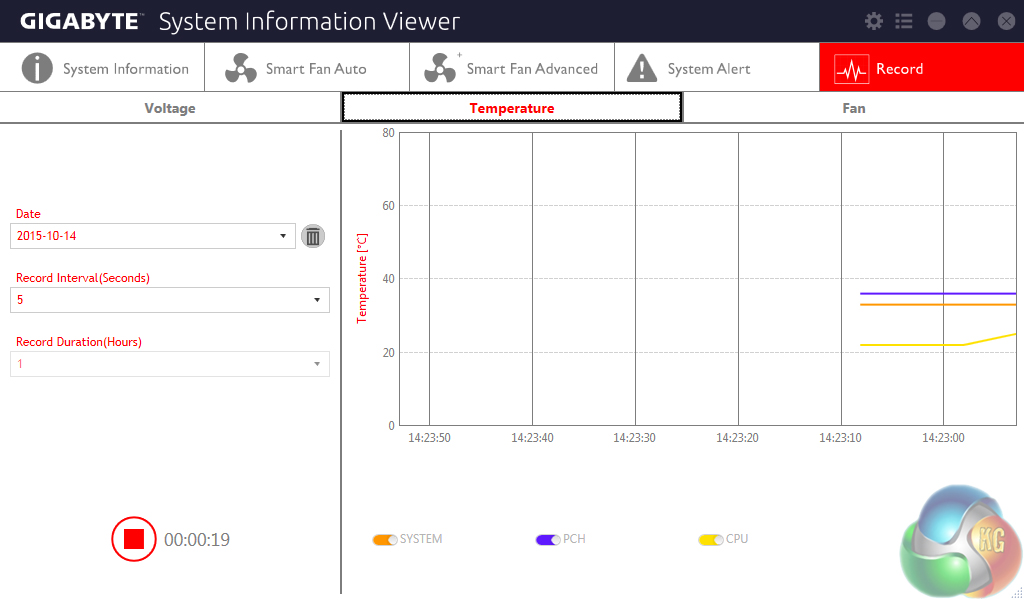1024x600 pixels.
Task: Toggle the SYSTEM temperature line switch
Action: pyautogui.click(x=385, y=540)
